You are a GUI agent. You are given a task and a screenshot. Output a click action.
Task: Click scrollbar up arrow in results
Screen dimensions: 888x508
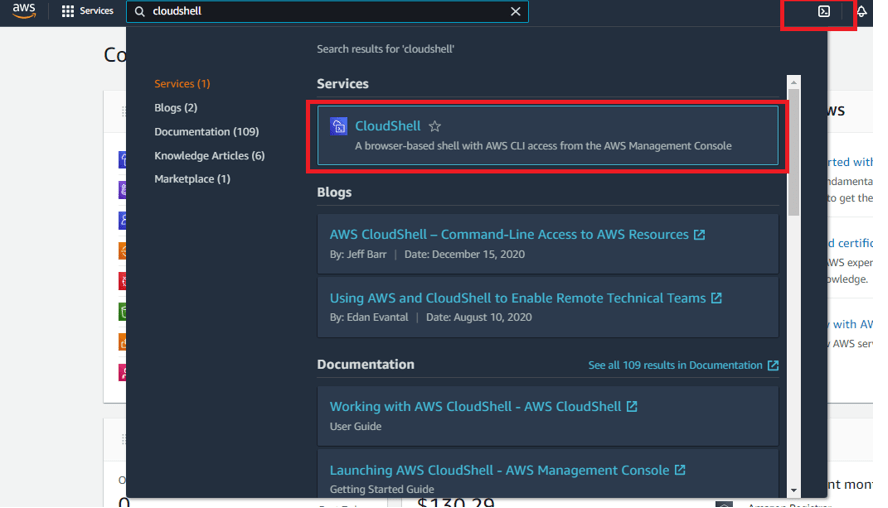pos(794,82)
